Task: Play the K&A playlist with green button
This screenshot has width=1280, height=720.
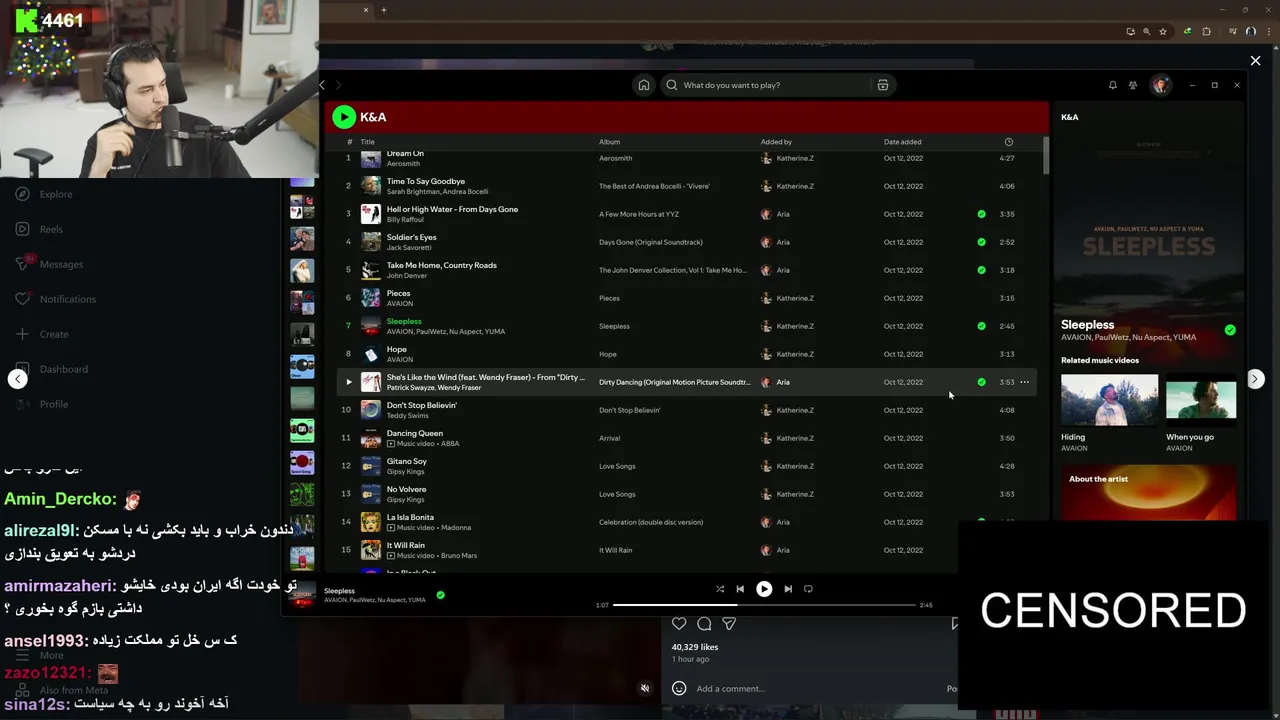Action: pyautogui.click(x=344, y=117)
